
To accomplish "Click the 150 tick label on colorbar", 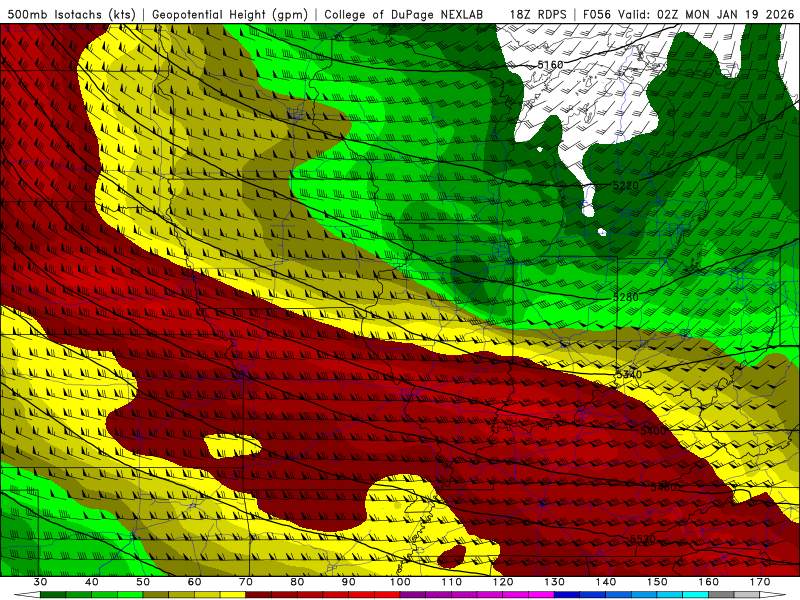I will [657, 582].
